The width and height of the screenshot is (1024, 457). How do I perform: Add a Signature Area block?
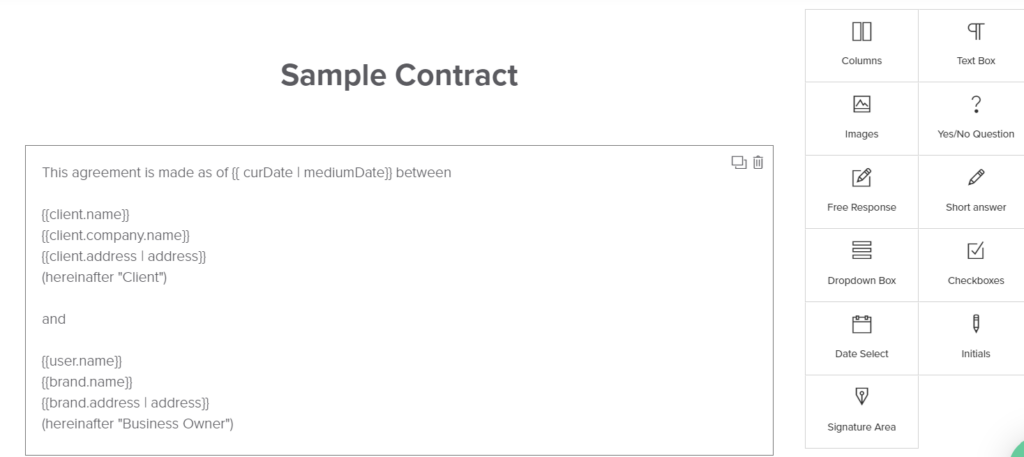pyautogui.click(x=861, y=411)
